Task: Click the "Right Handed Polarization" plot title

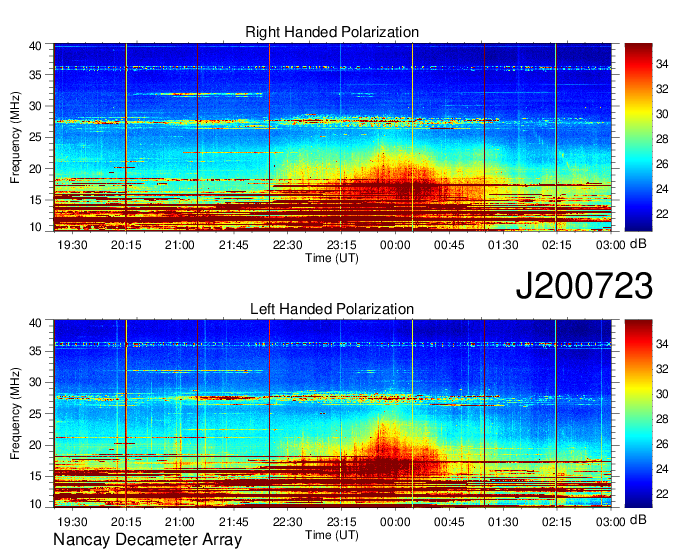Action: (332, 32)
